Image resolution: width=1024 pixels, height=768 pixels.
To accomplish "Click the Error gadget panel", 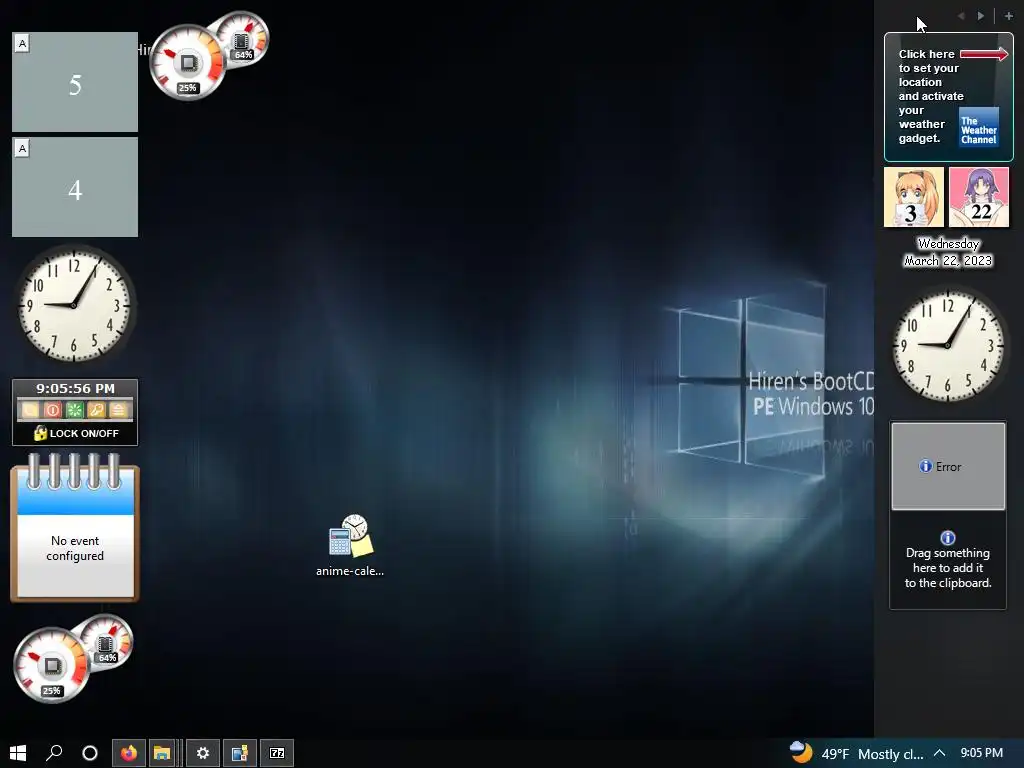I will [x=948, y=466].
